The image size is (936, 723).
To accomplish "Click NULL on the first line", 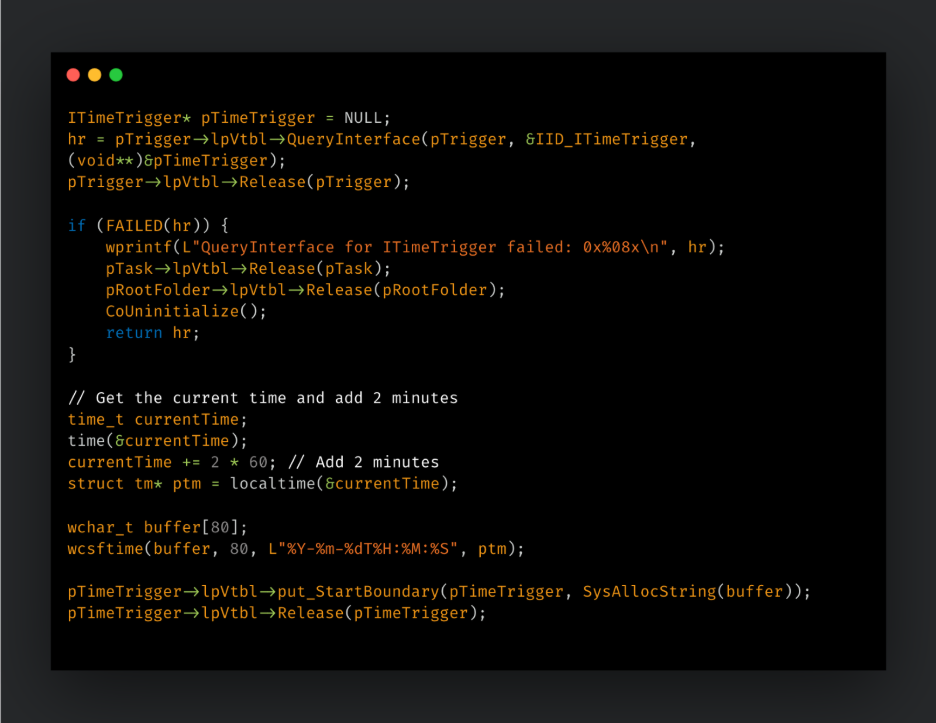I will 363,118.
